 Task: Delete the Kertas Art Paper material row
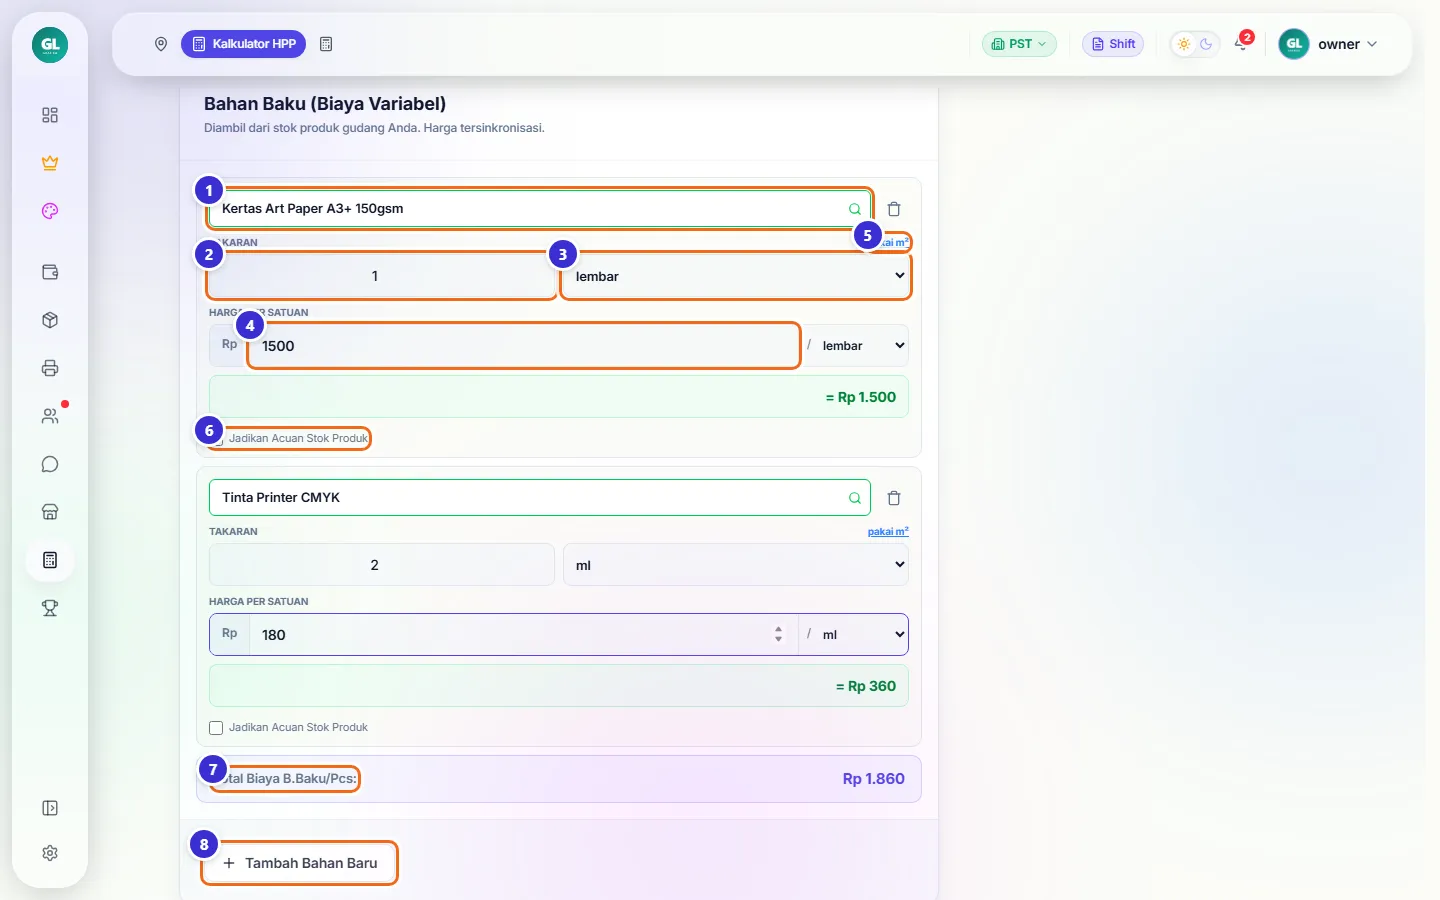coord(894,209)
